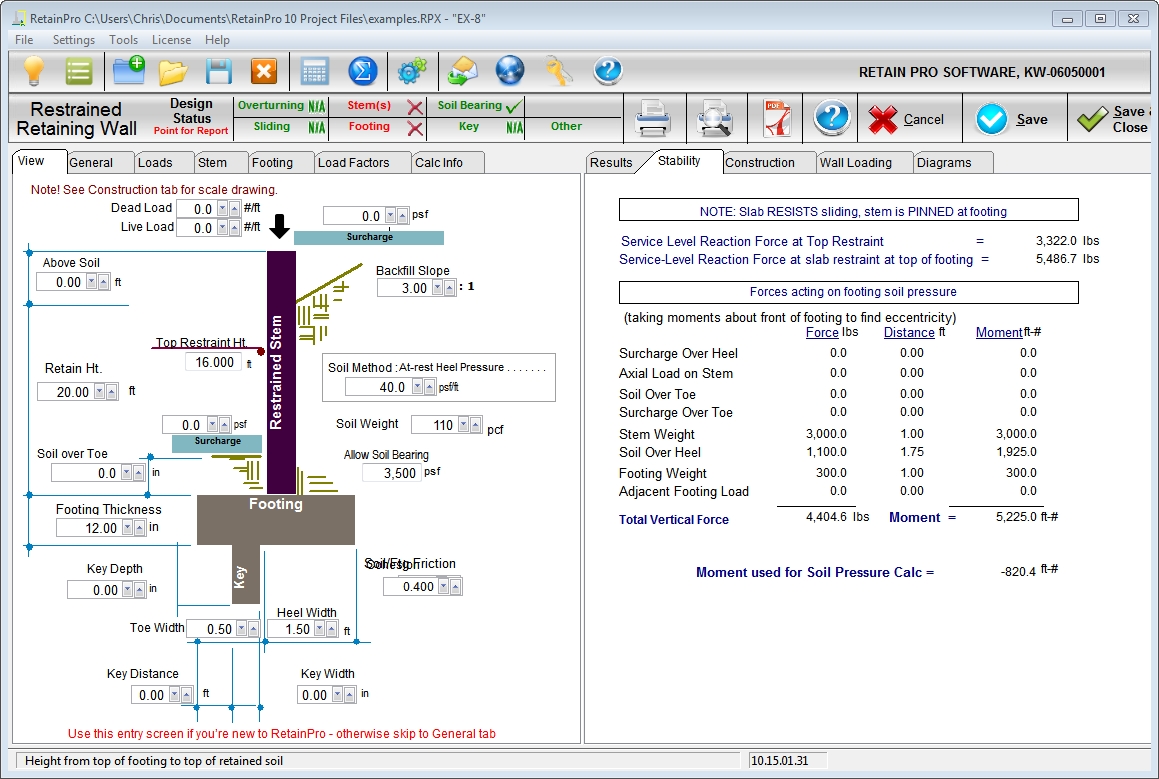This screenshot has height=779, width=1159.
Task: Click the top surcharge psf input field
Action: (x=354, y=216)
